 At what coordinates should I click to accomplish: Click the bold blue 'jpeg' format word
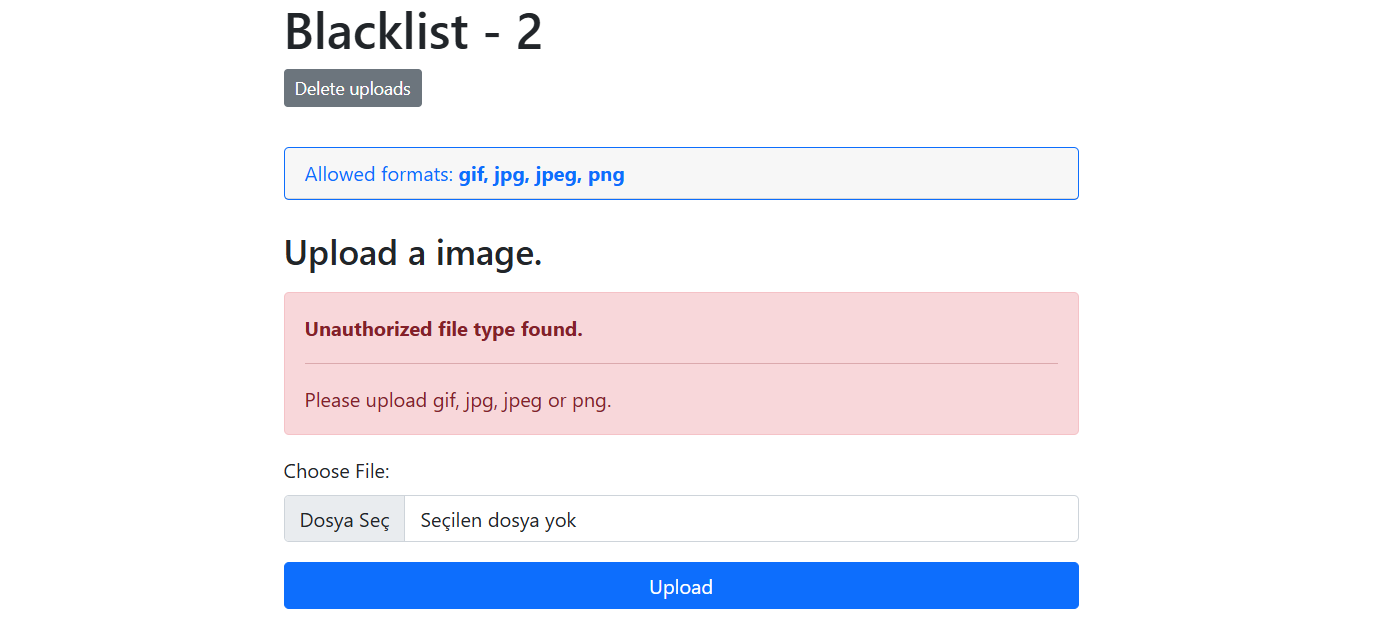click(x=558, y=176)
